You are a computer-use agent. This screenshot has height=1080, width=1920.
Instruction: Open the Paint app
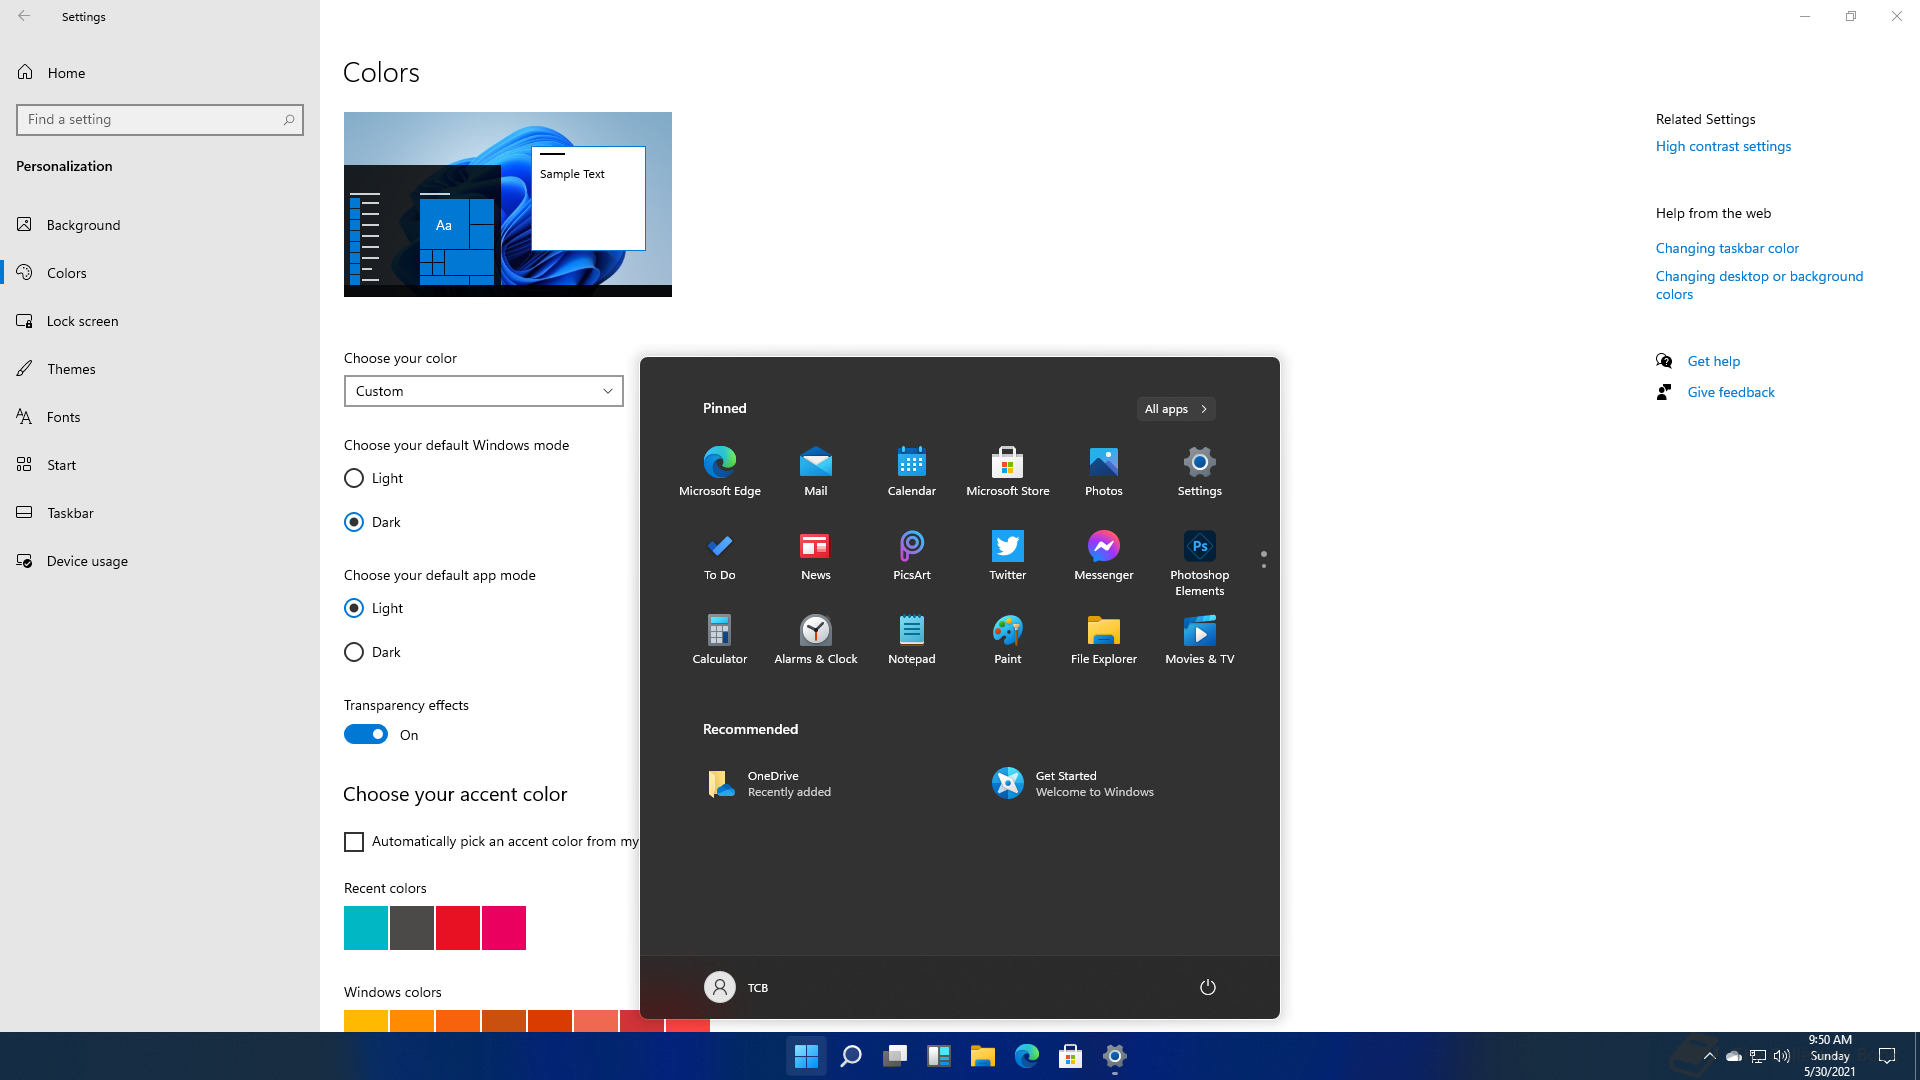click(x=1007, y=639)
